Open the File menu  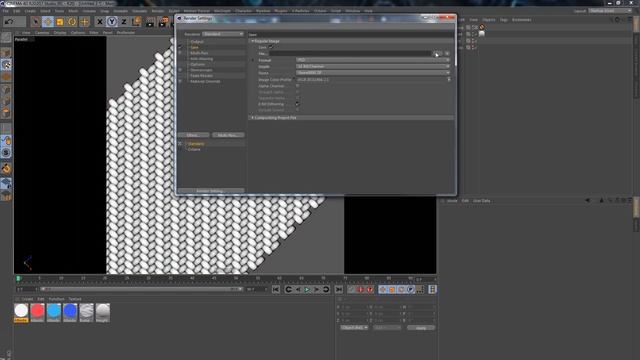pos(6,11)
